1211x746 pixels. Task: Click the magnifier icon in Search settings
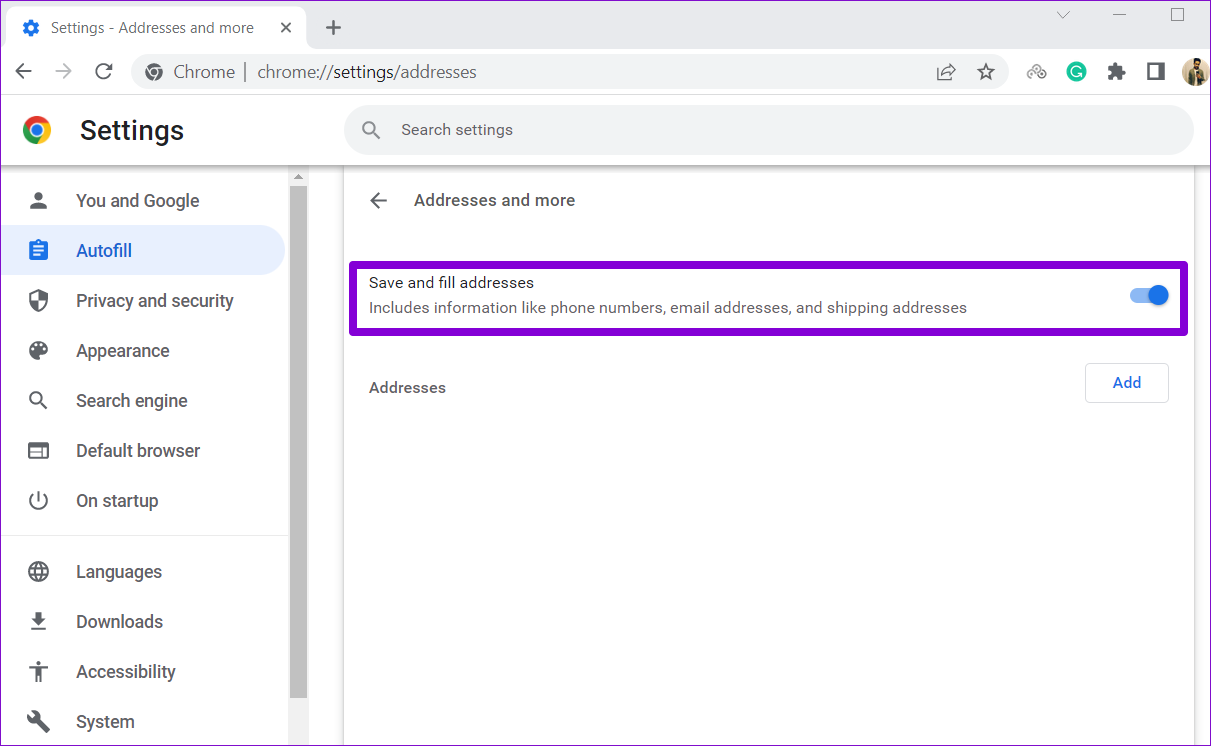[x=371, y=130]
